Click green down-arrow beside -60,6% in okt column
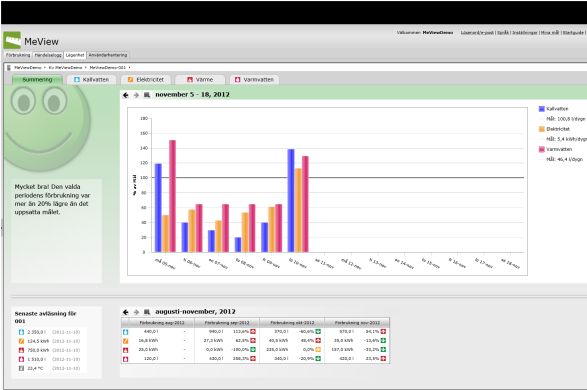The width and height of the screenshot is (587, 390). [318, 332]
